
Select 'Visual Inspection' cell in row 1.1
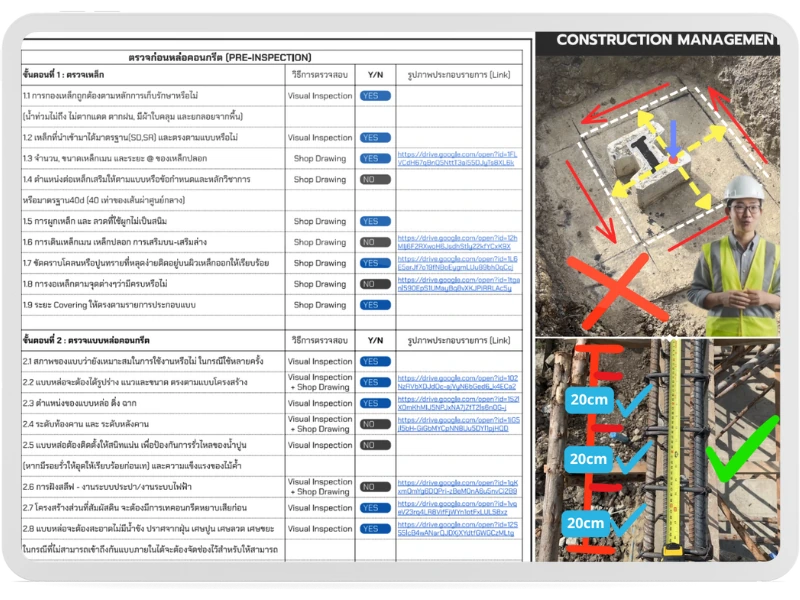(x=320, y=96)
